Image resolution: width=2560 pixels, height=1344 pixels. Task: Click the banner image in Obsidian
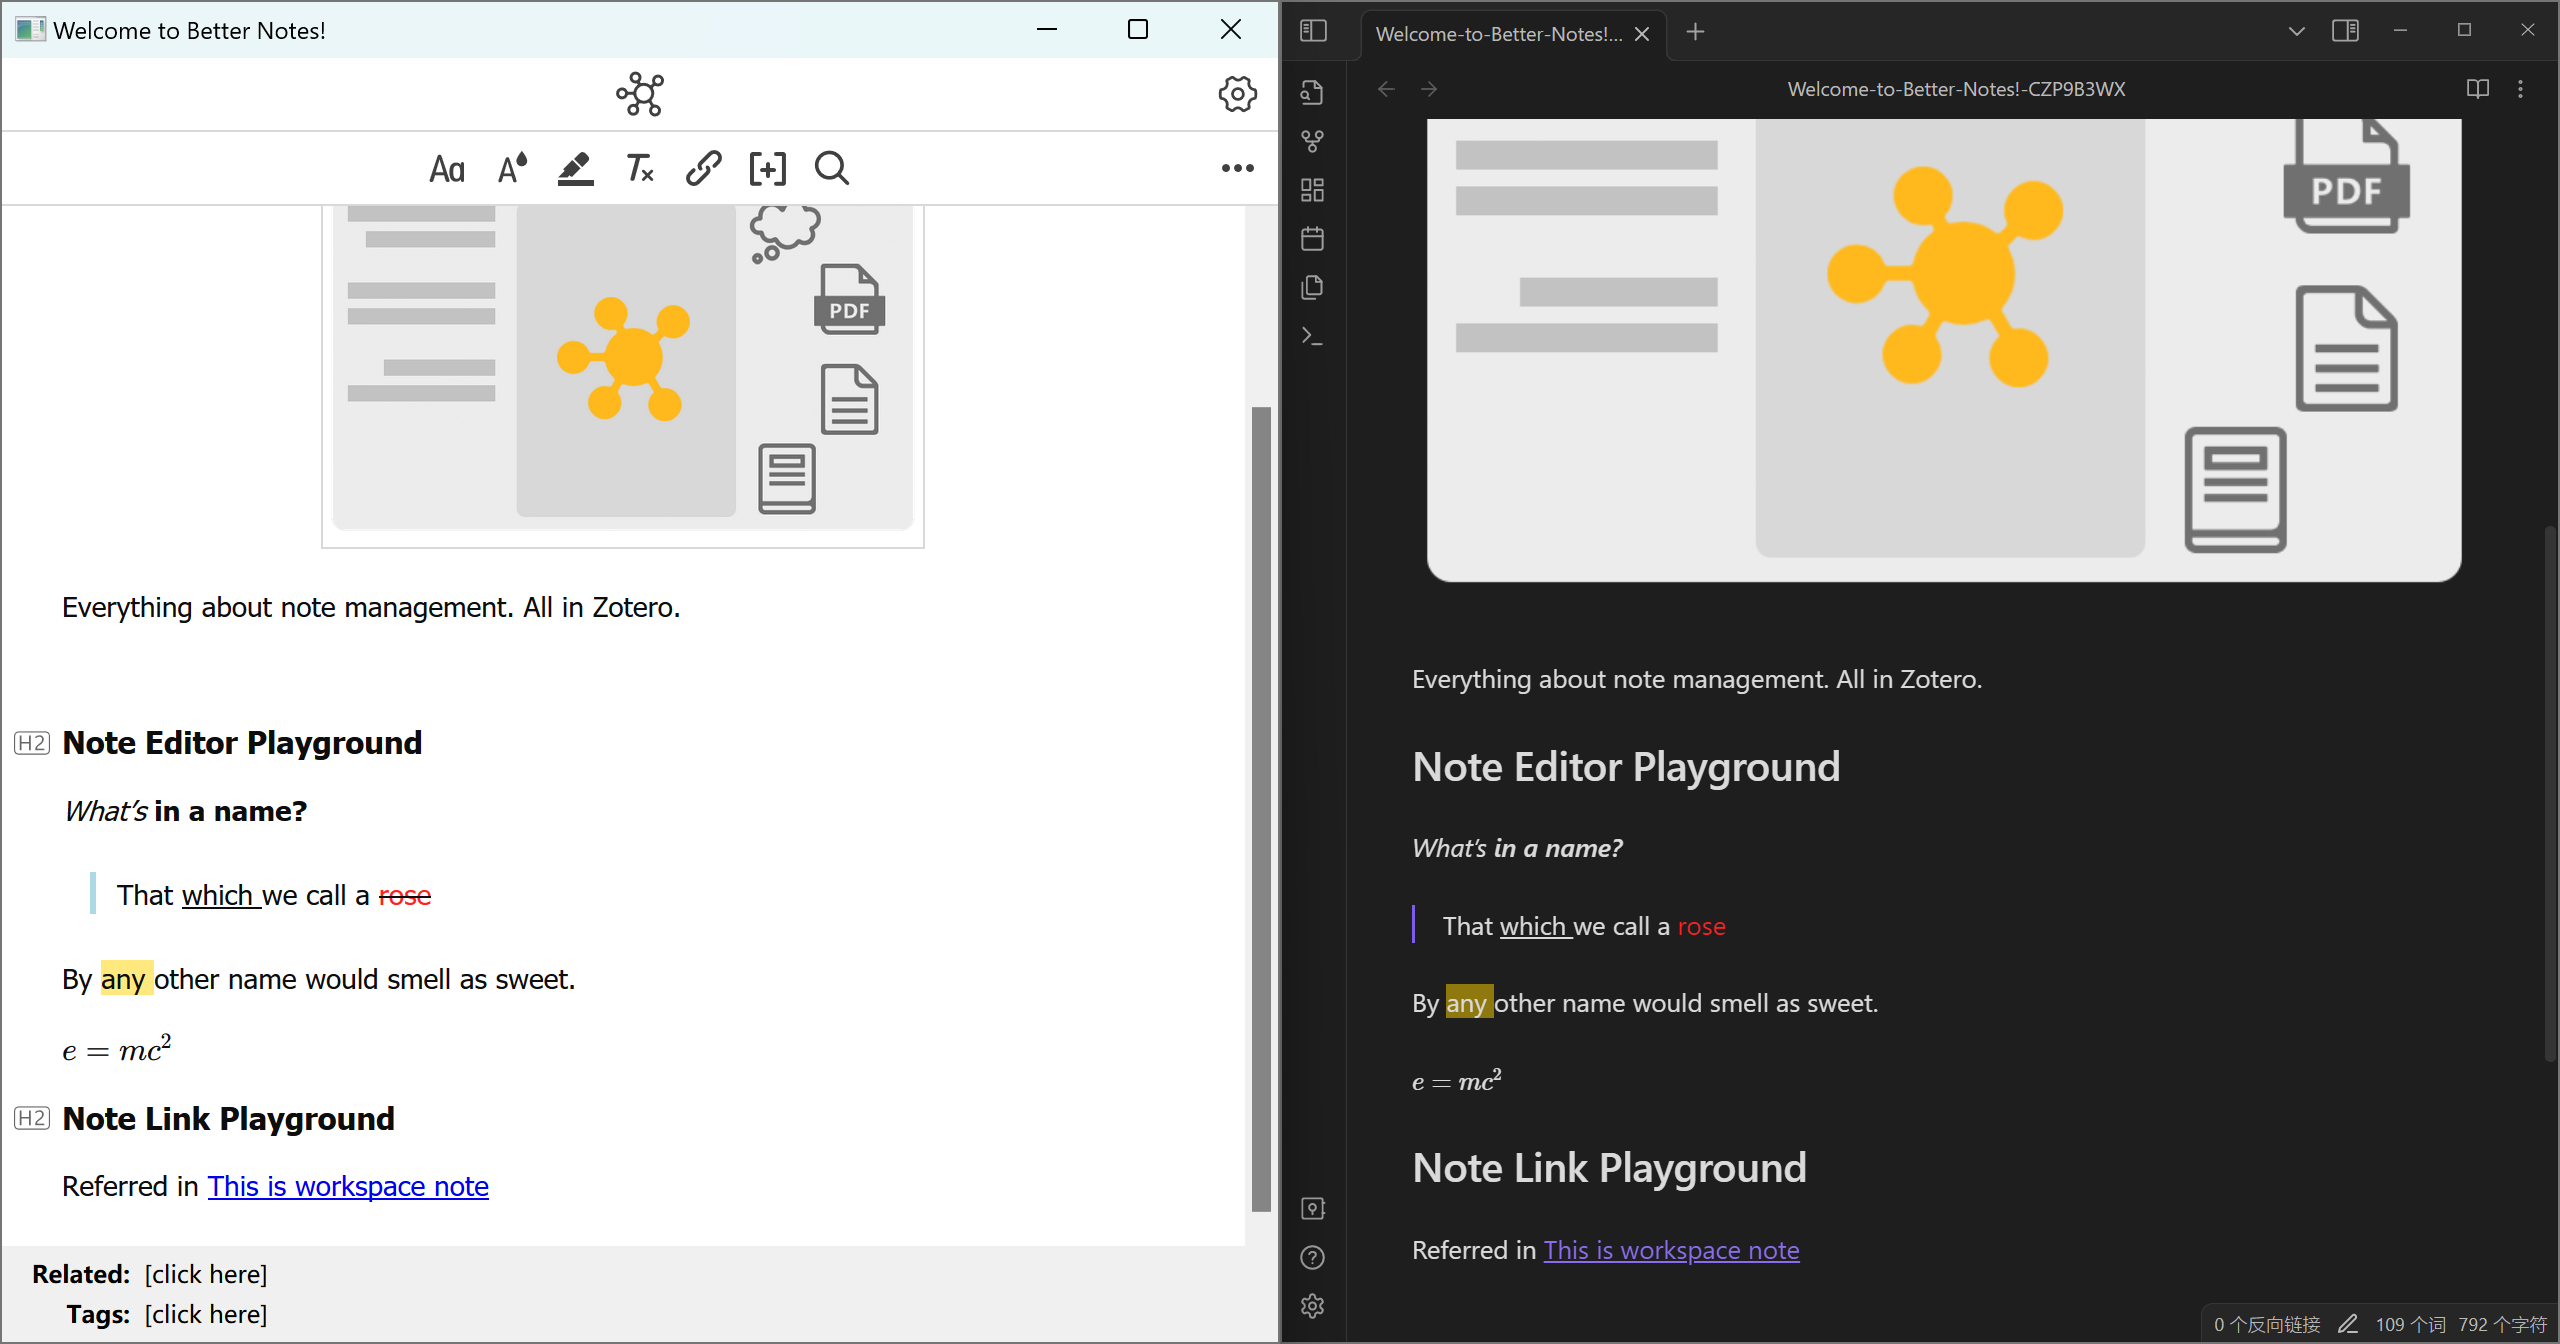1943,349
